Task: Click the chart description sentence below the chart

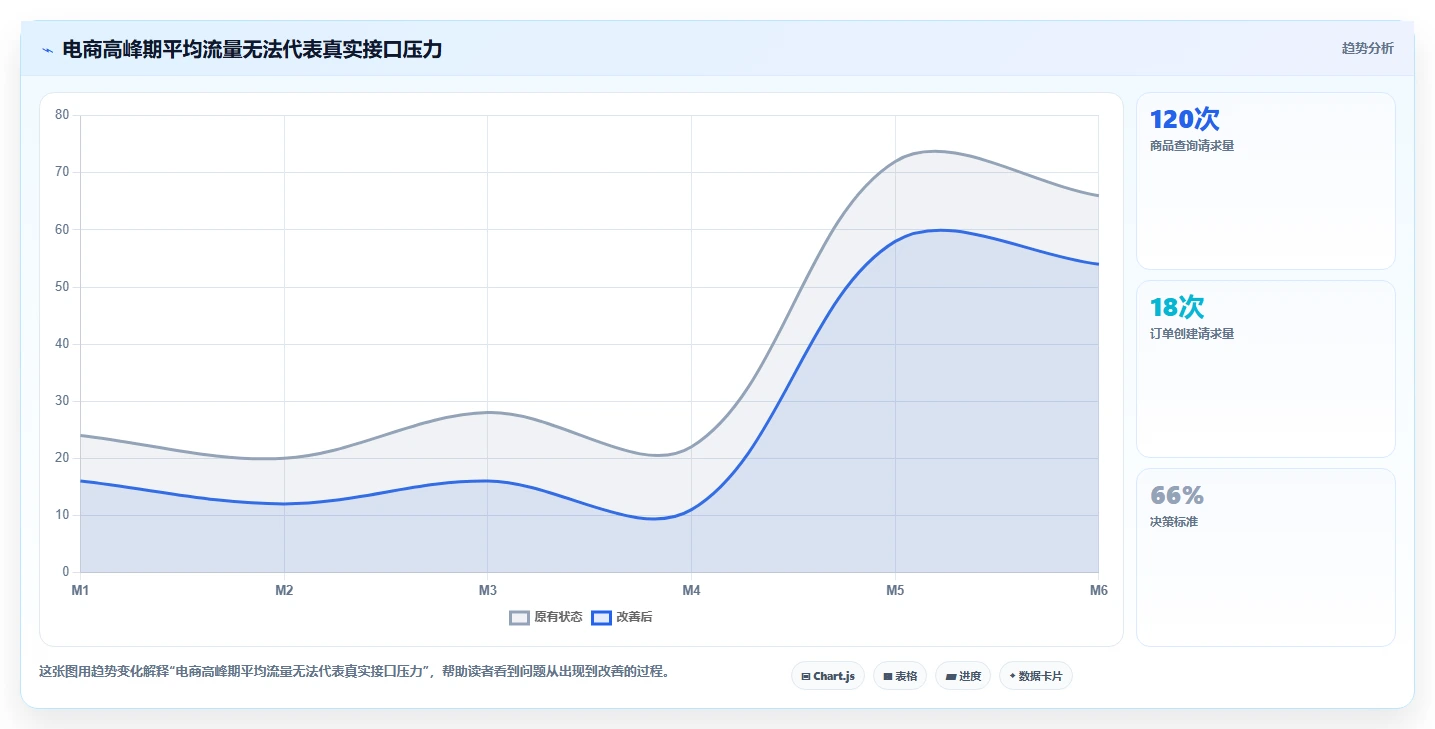Action: pyautogui.click(x=354, y=671)
